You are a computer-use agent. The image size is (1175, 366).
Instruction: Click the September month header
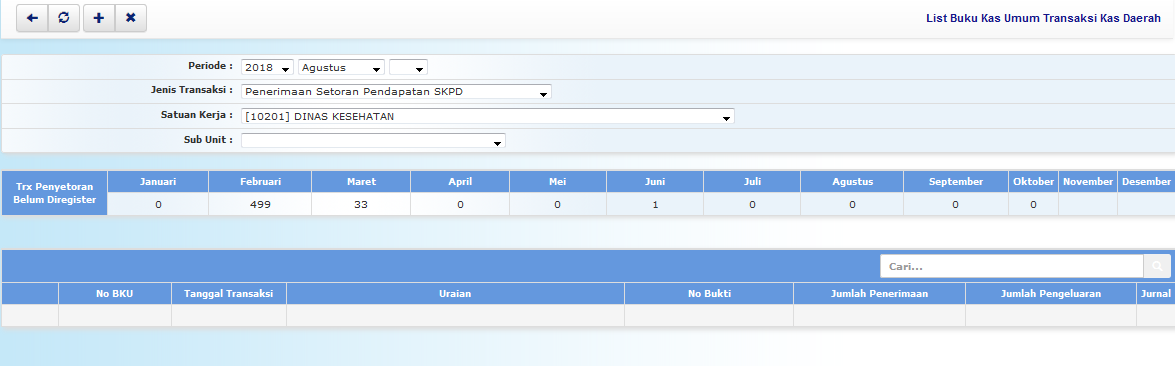coord(955,182)
